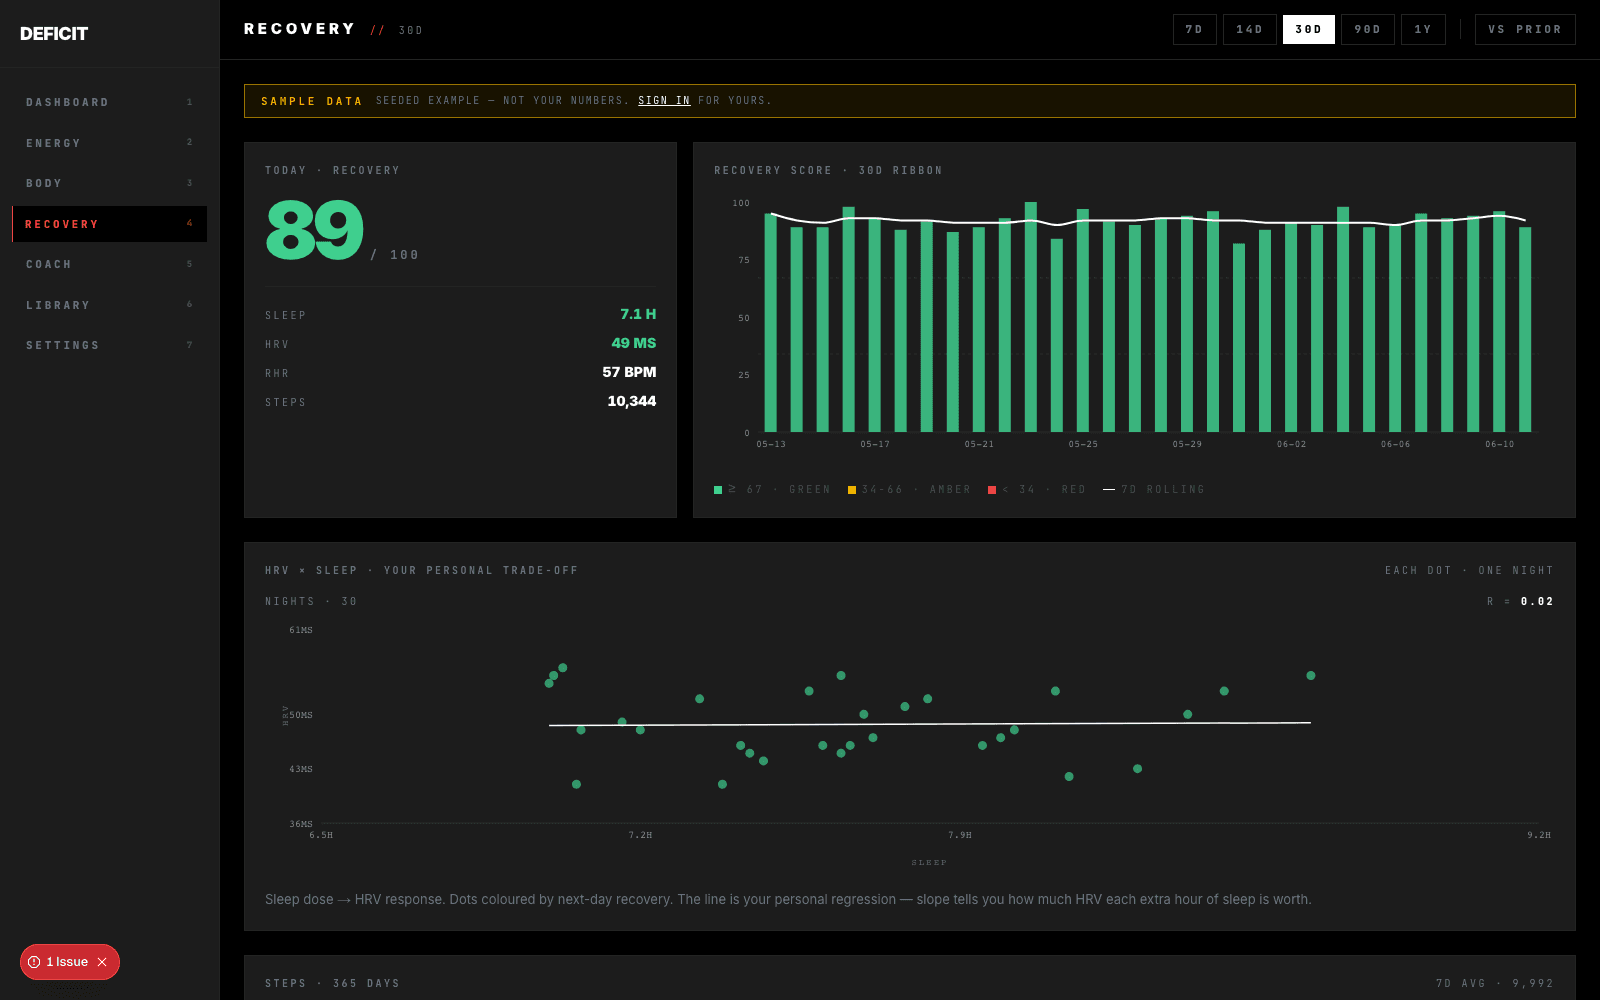1600x1000 pixels.
Task: Click the red legend swatch
Action: (992, 490)
